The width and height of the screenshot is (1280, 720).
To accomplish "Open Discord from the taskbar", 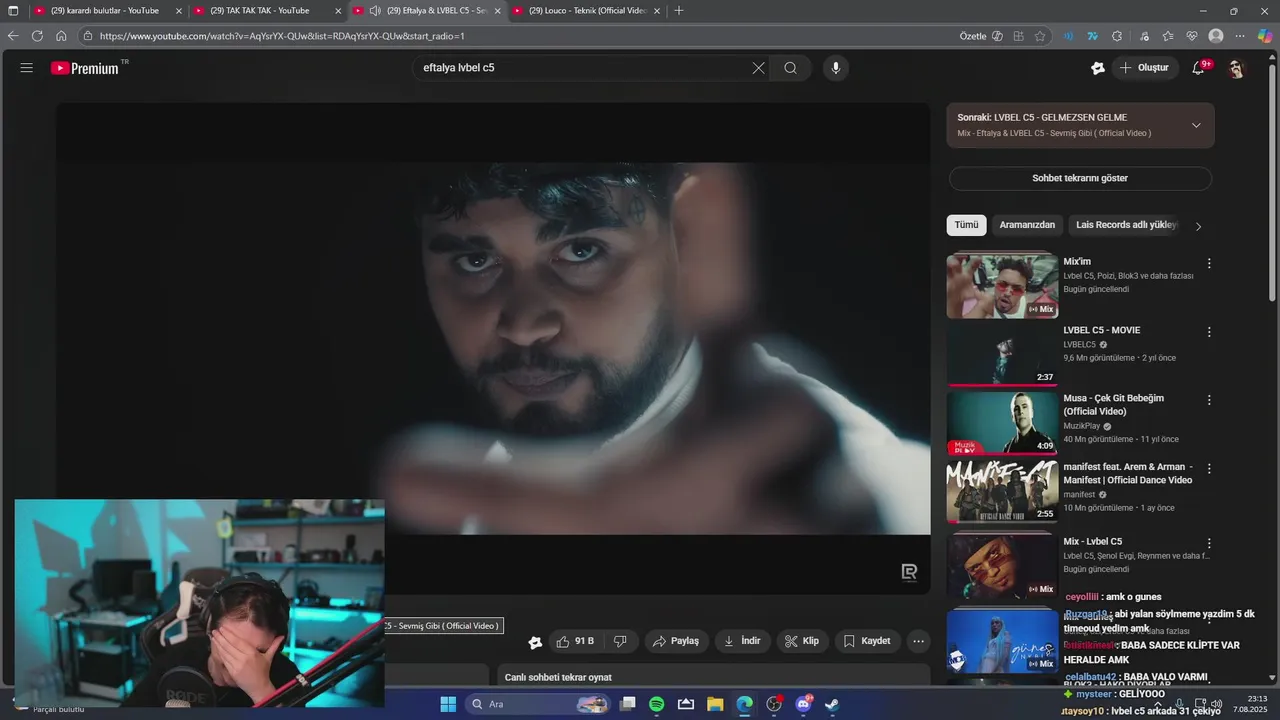I will 803,704.
